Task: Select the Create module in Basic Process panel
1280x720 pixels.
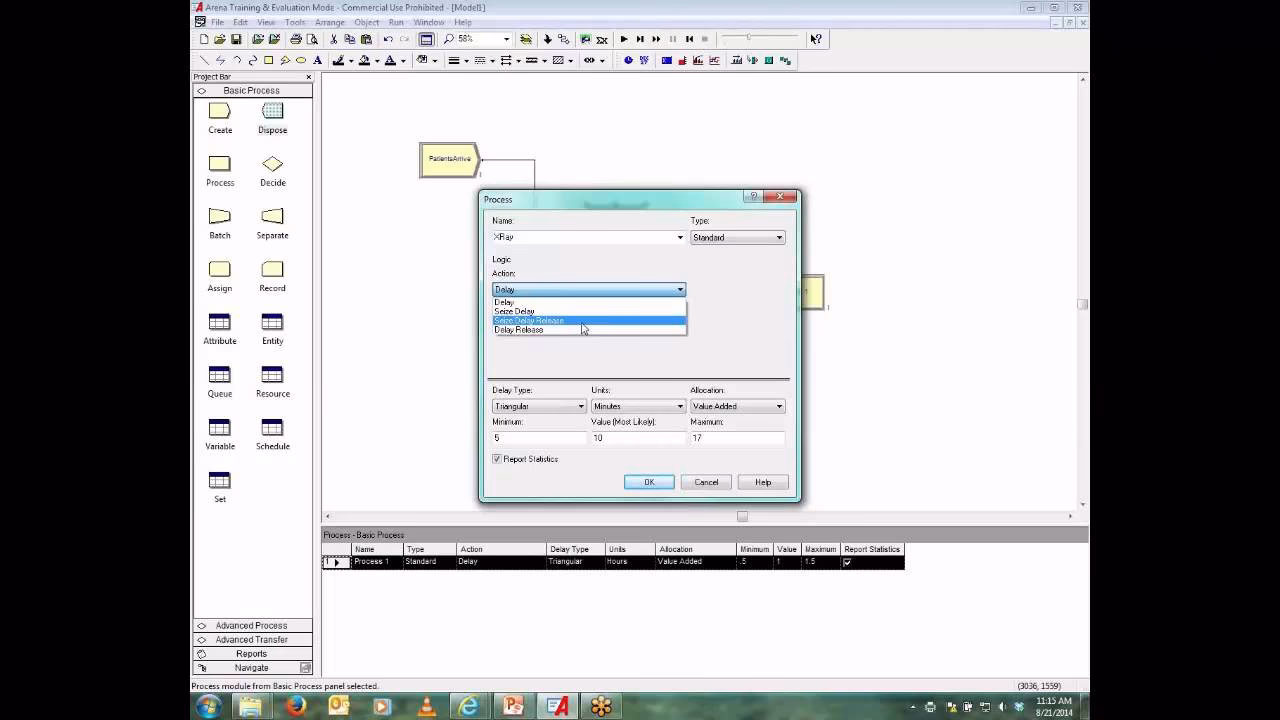Action: 219,117
